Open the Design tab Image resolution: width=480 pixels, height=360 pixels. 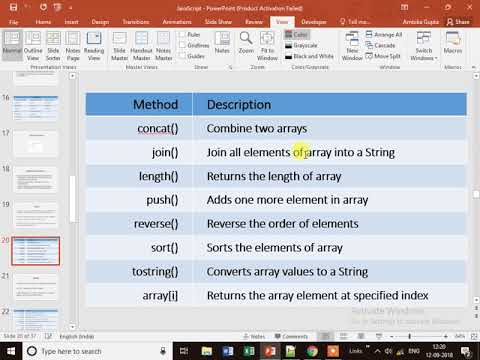100,22
